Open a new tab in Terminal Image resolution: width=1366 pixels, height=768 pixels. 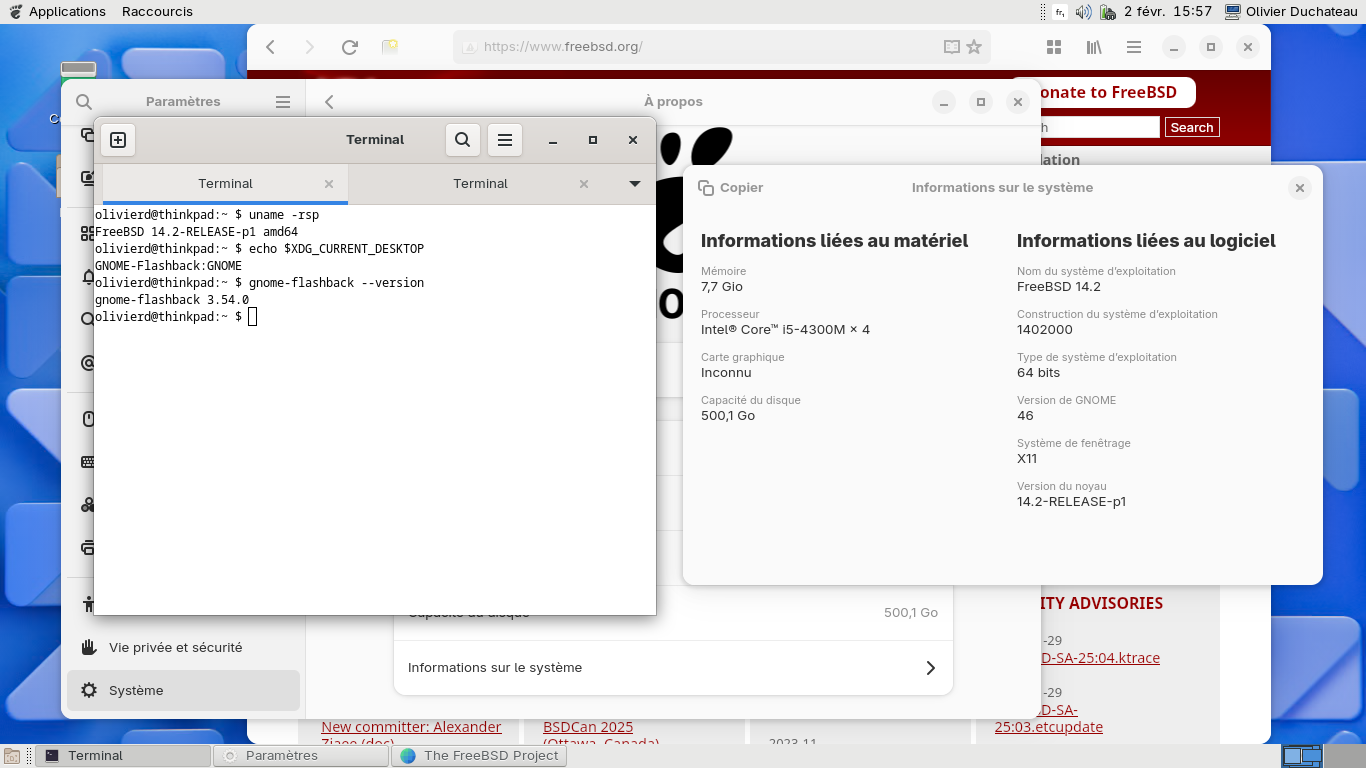118,140
